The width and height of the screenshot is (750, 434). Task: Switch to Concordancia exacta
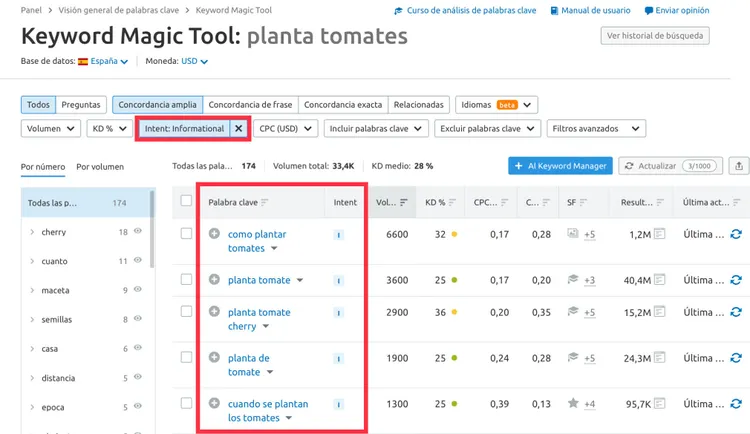point(343,104)
